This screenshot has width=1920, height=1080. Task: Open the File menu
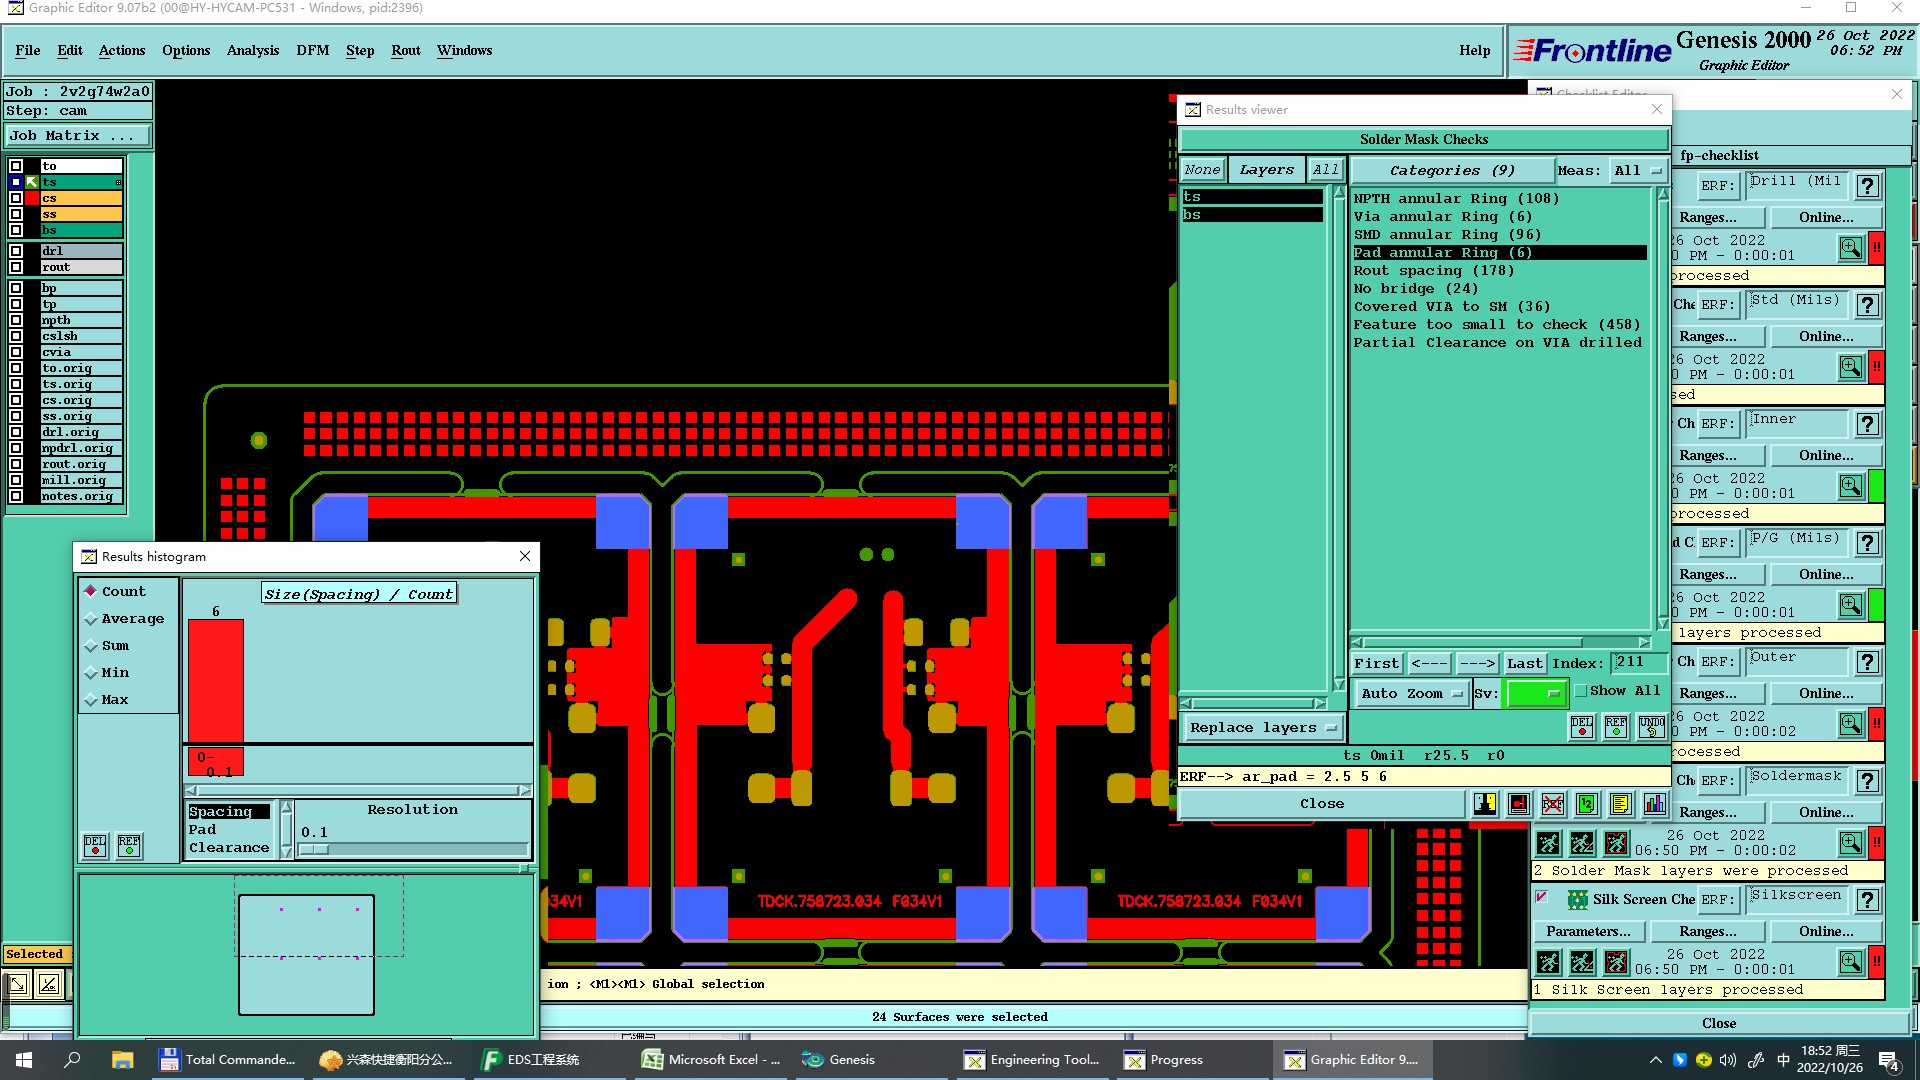[28, 50]
